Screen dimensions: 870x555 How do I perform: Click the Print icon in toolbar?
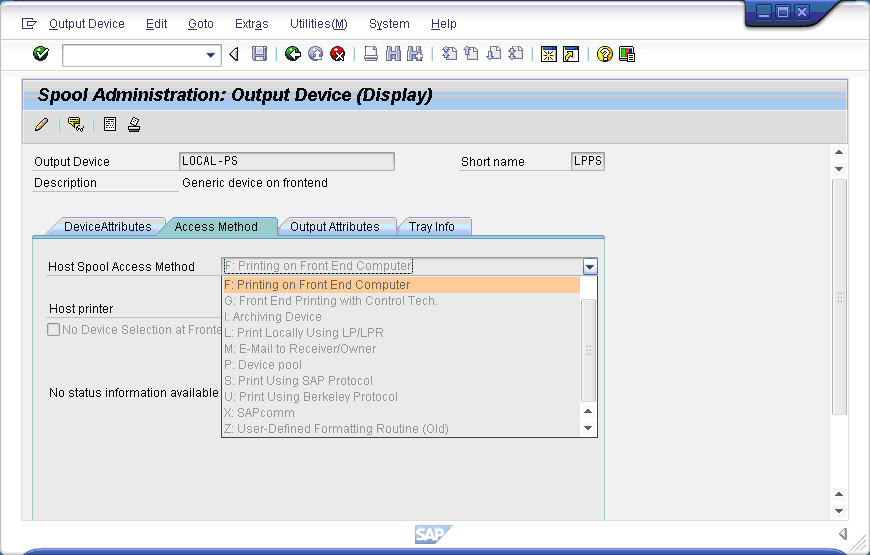click(371, 54)
